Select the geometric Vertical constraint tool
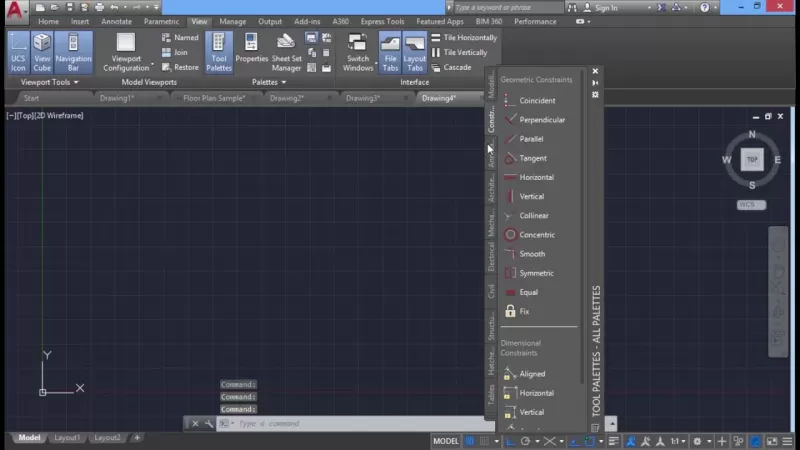 tap(524, 196)
